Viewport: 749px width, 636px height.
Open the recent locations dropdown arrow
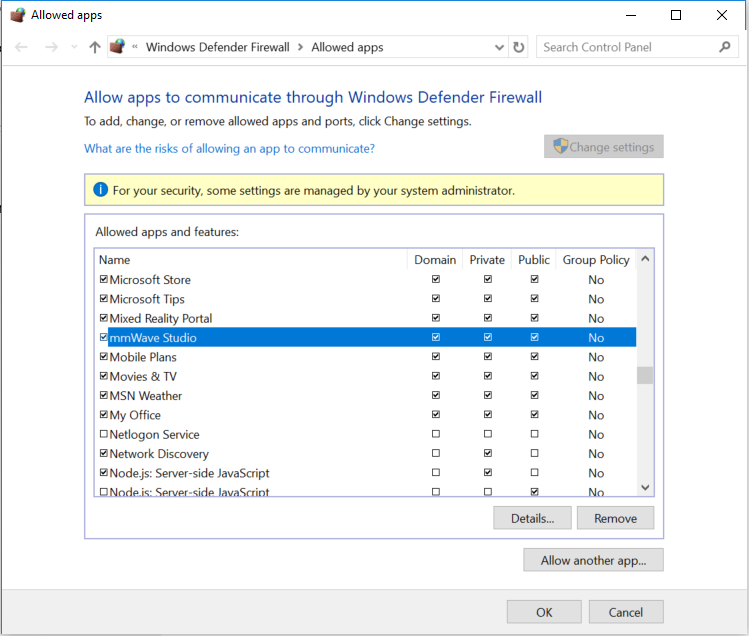[x=74, y=47]
